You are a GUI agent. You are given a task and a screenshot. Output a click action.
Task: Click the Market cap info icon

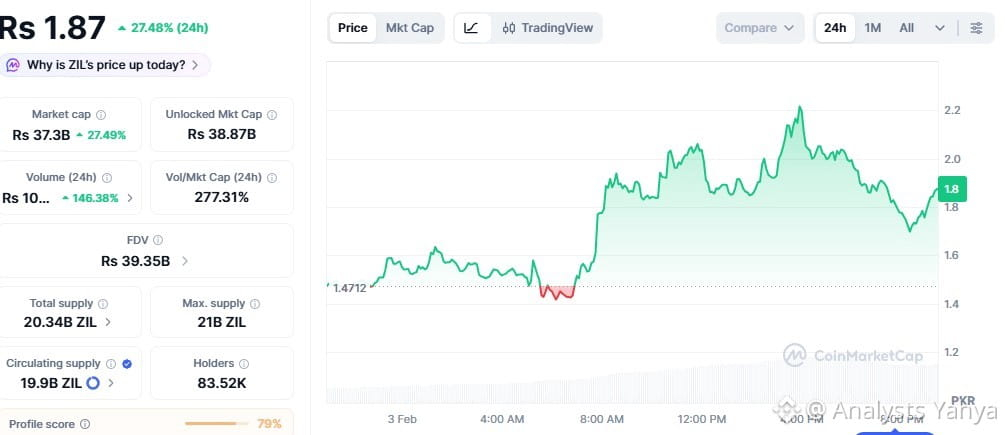(x=101, y=115)
